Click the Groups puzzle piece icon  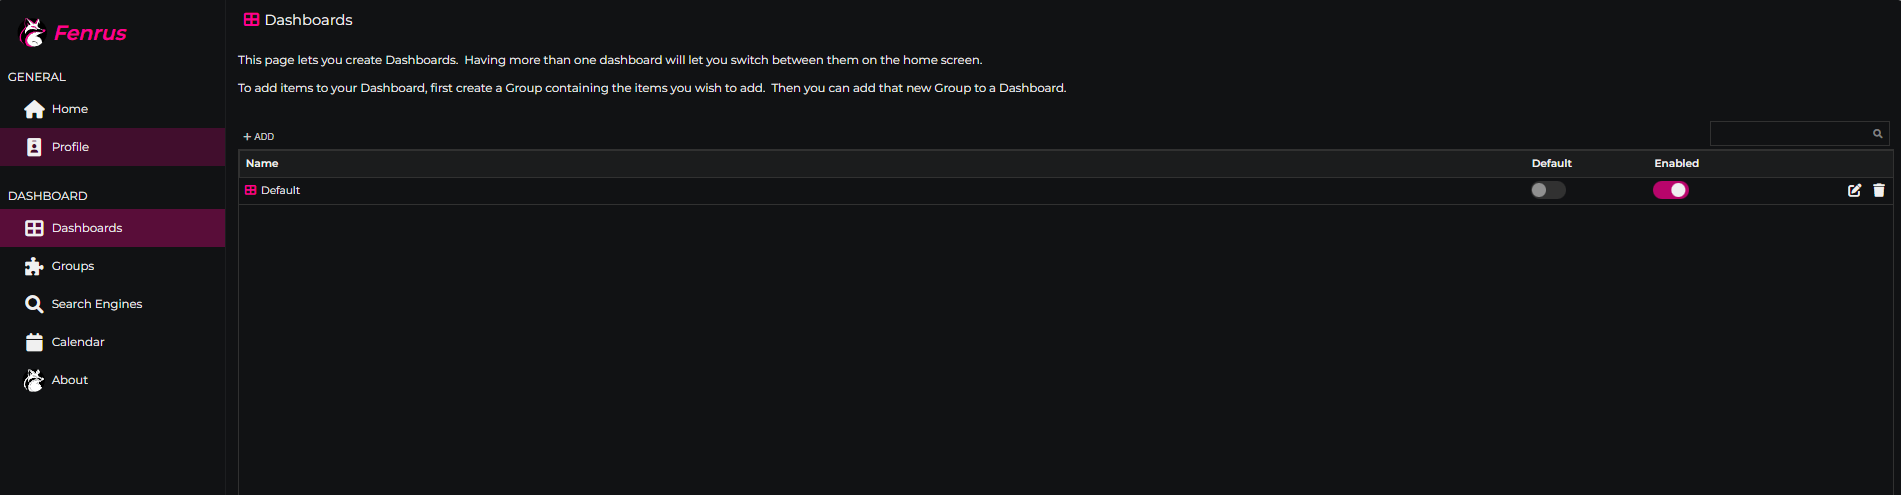tap(34, 266)
